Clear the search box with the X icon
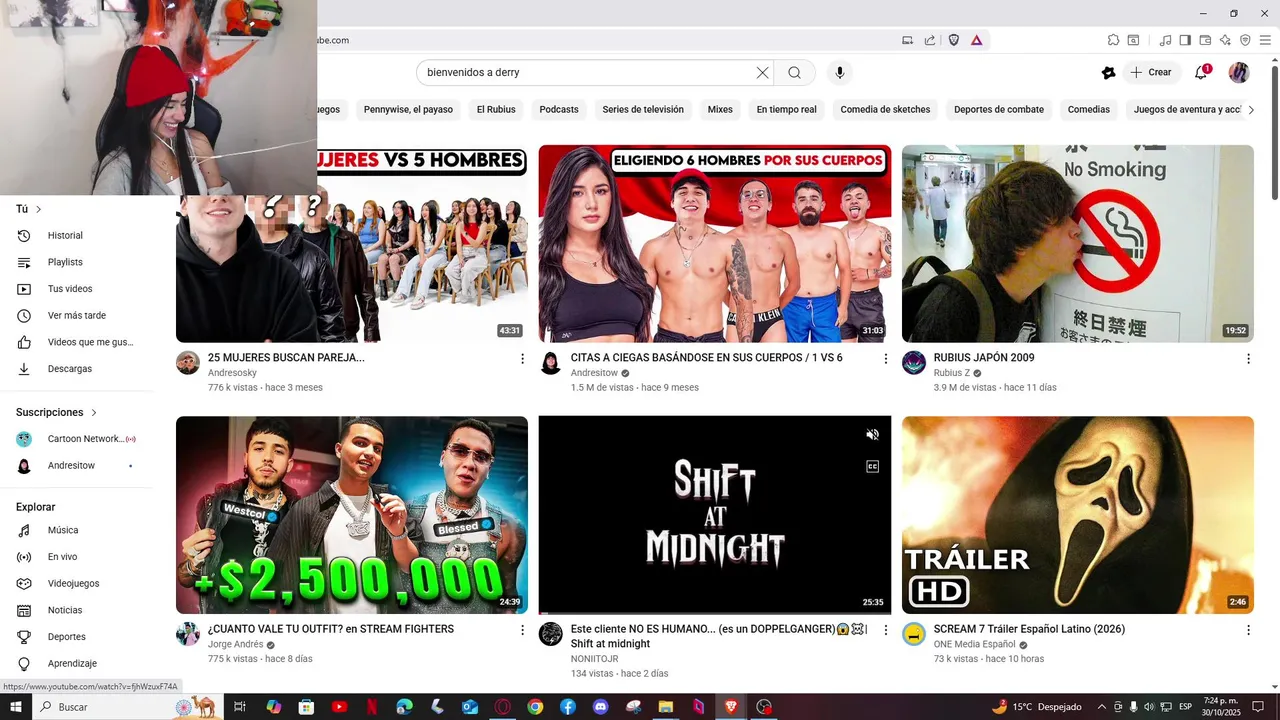Image resolution: width=1280 pixels, height=720 pixels. (x=762, y=72)
